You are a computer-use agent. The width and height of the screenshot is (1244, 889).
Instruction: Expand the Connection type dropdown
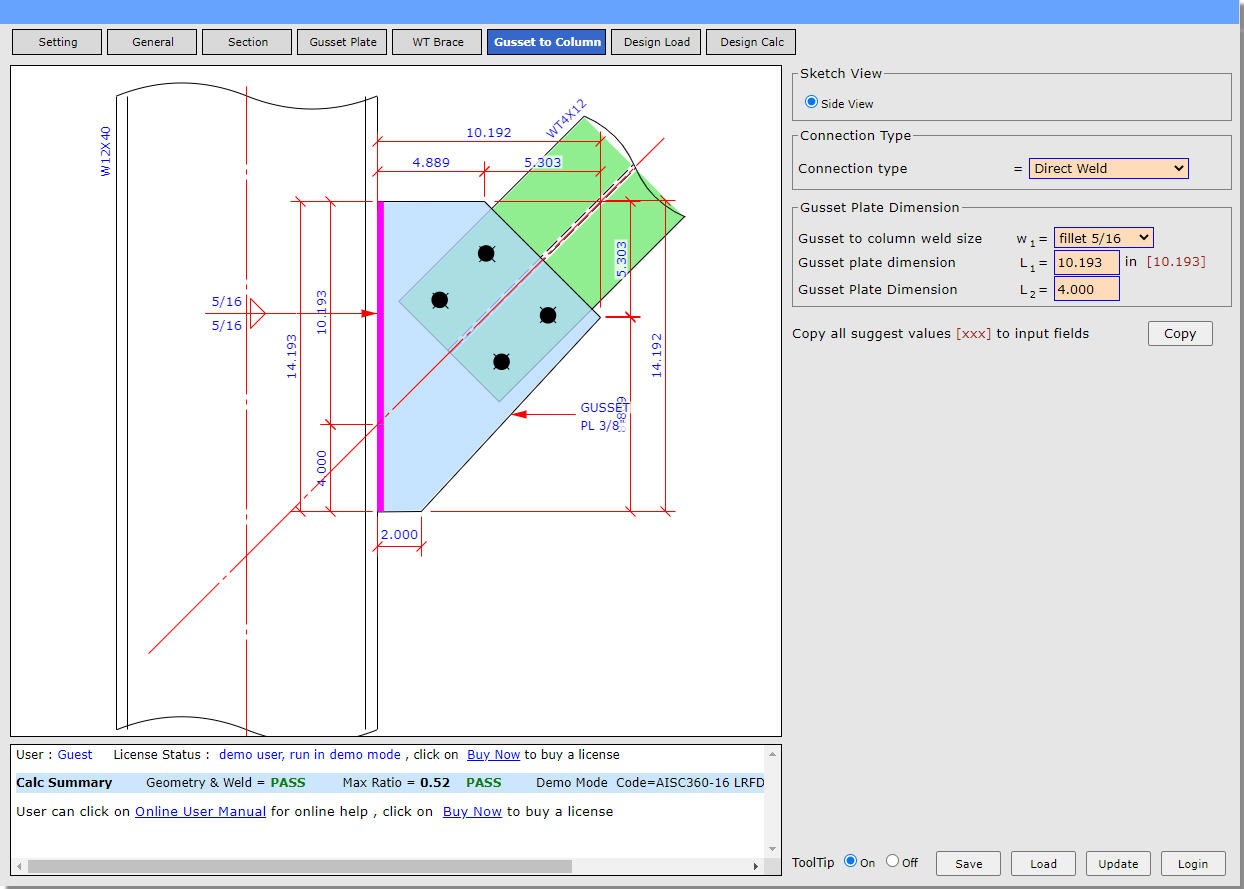point(1108,168)
